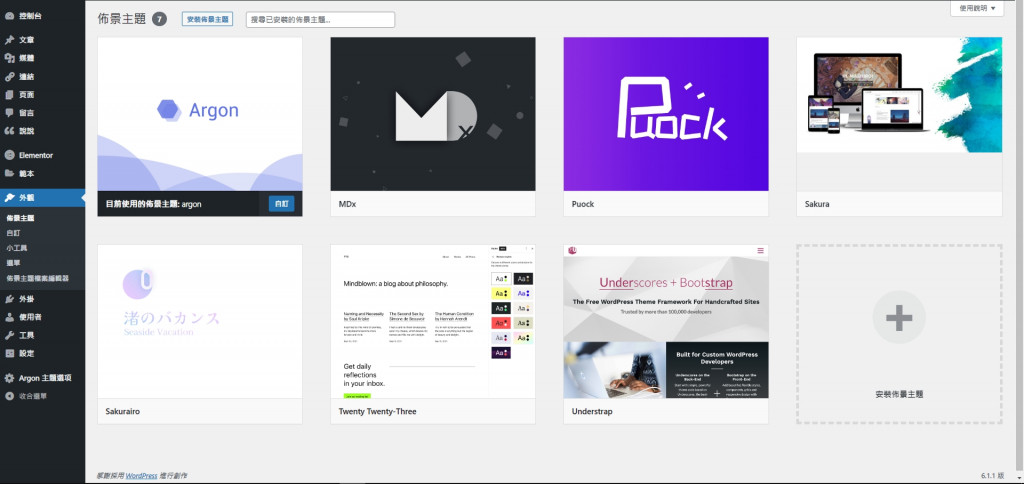Click the "Puock" theme name label
1024x484 pixels.
(x=583, y=204)
